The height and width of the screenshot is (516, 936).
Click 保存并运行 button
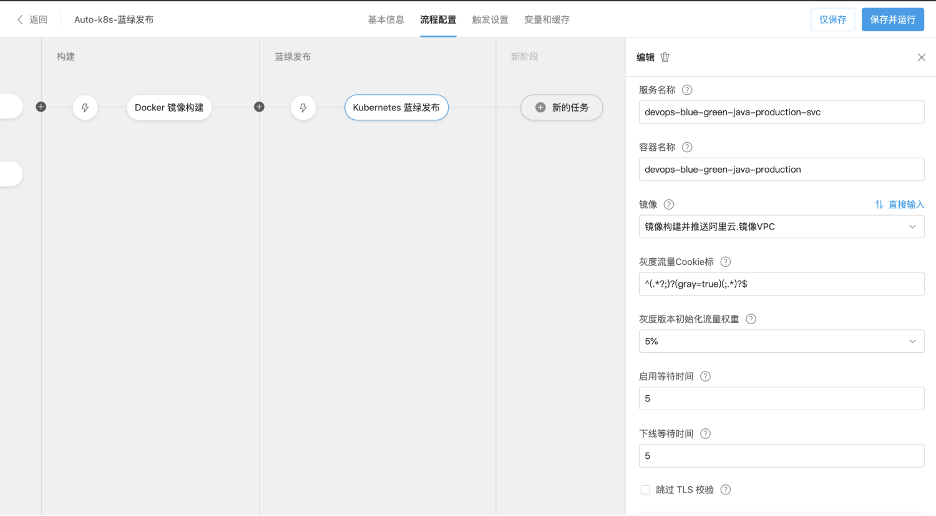click(892, 20)
